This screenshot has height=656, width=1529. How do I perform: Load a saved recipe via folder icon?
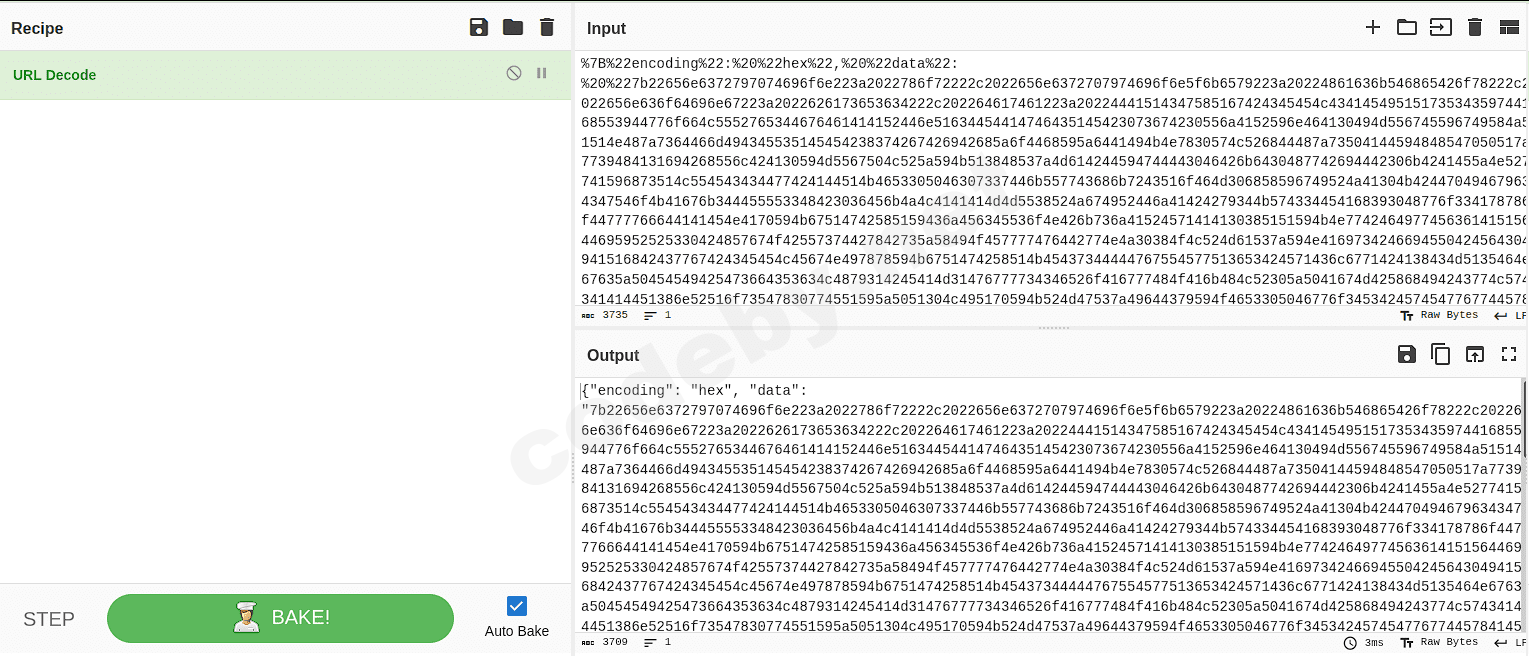(513, 28)
